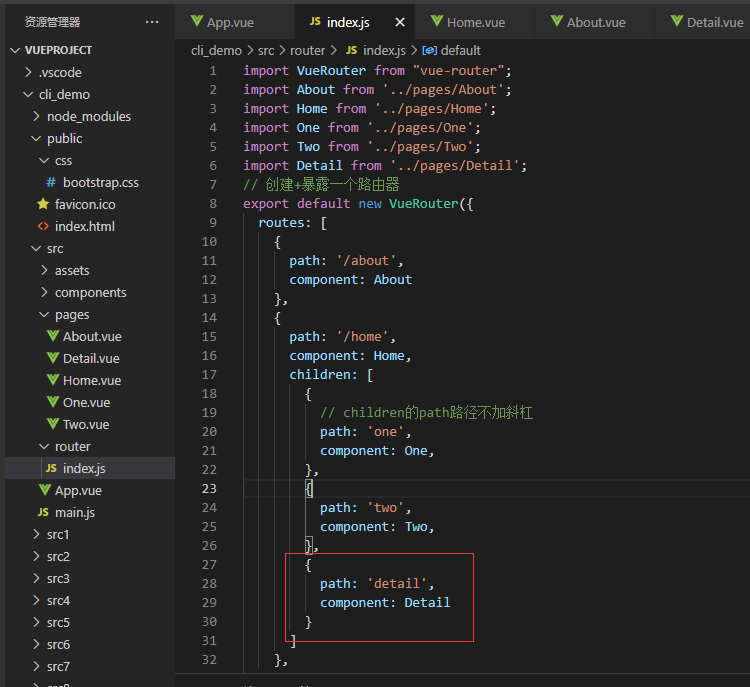The width and height of the screenshot is (750, 687).
Task: Open Detail.vue from the pages folder
Action: click(x=91, y=358)
